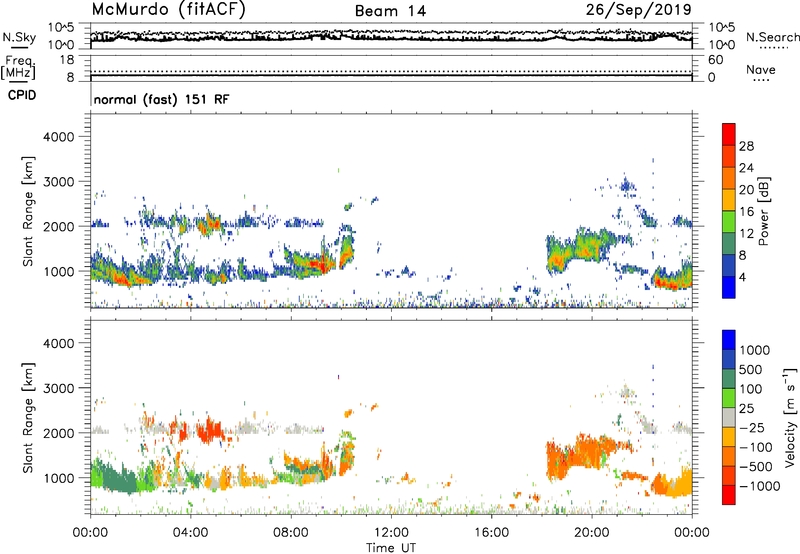Click the Time UT axis title
This screenshot has width=800, height=554.
tap(391, 548)
